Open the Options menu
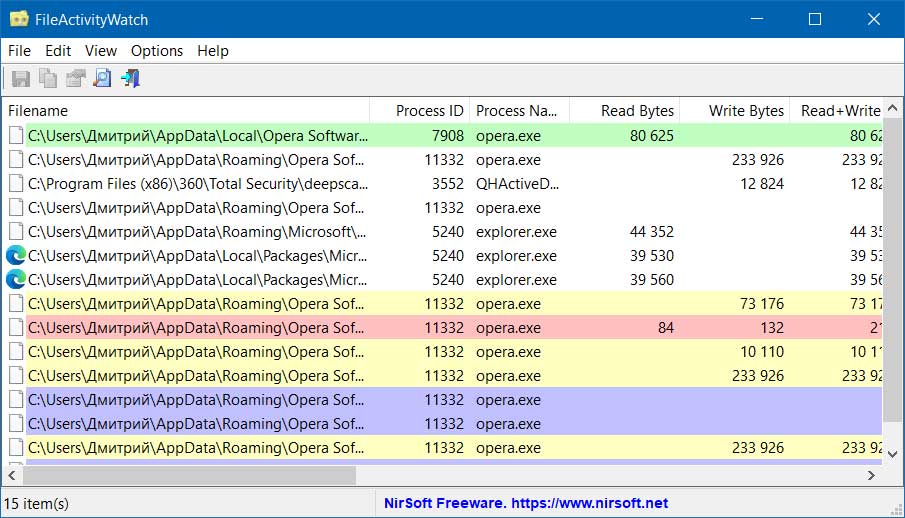The height and width of the screenshot is (518, 905). pos(156,51)
